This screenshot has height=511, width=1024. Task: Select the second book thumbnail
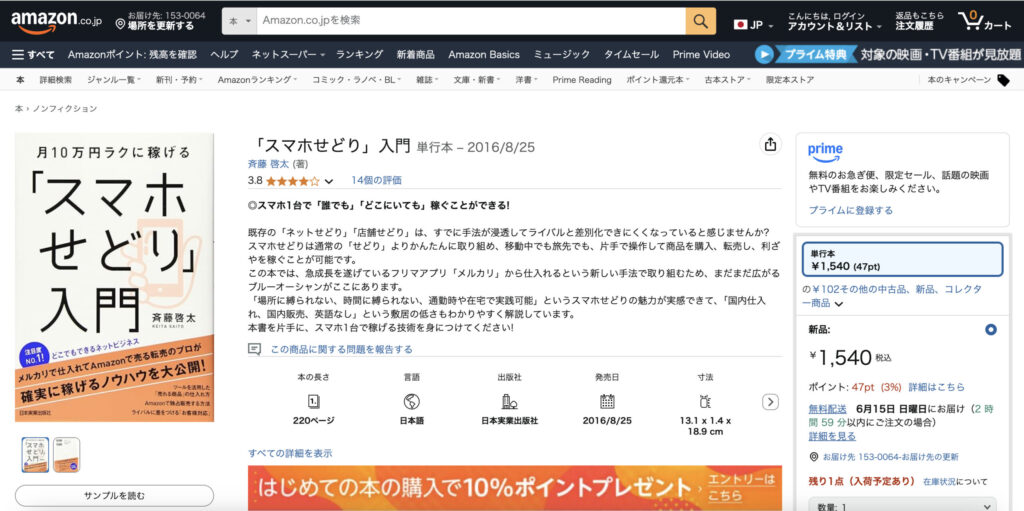[67, 455]
